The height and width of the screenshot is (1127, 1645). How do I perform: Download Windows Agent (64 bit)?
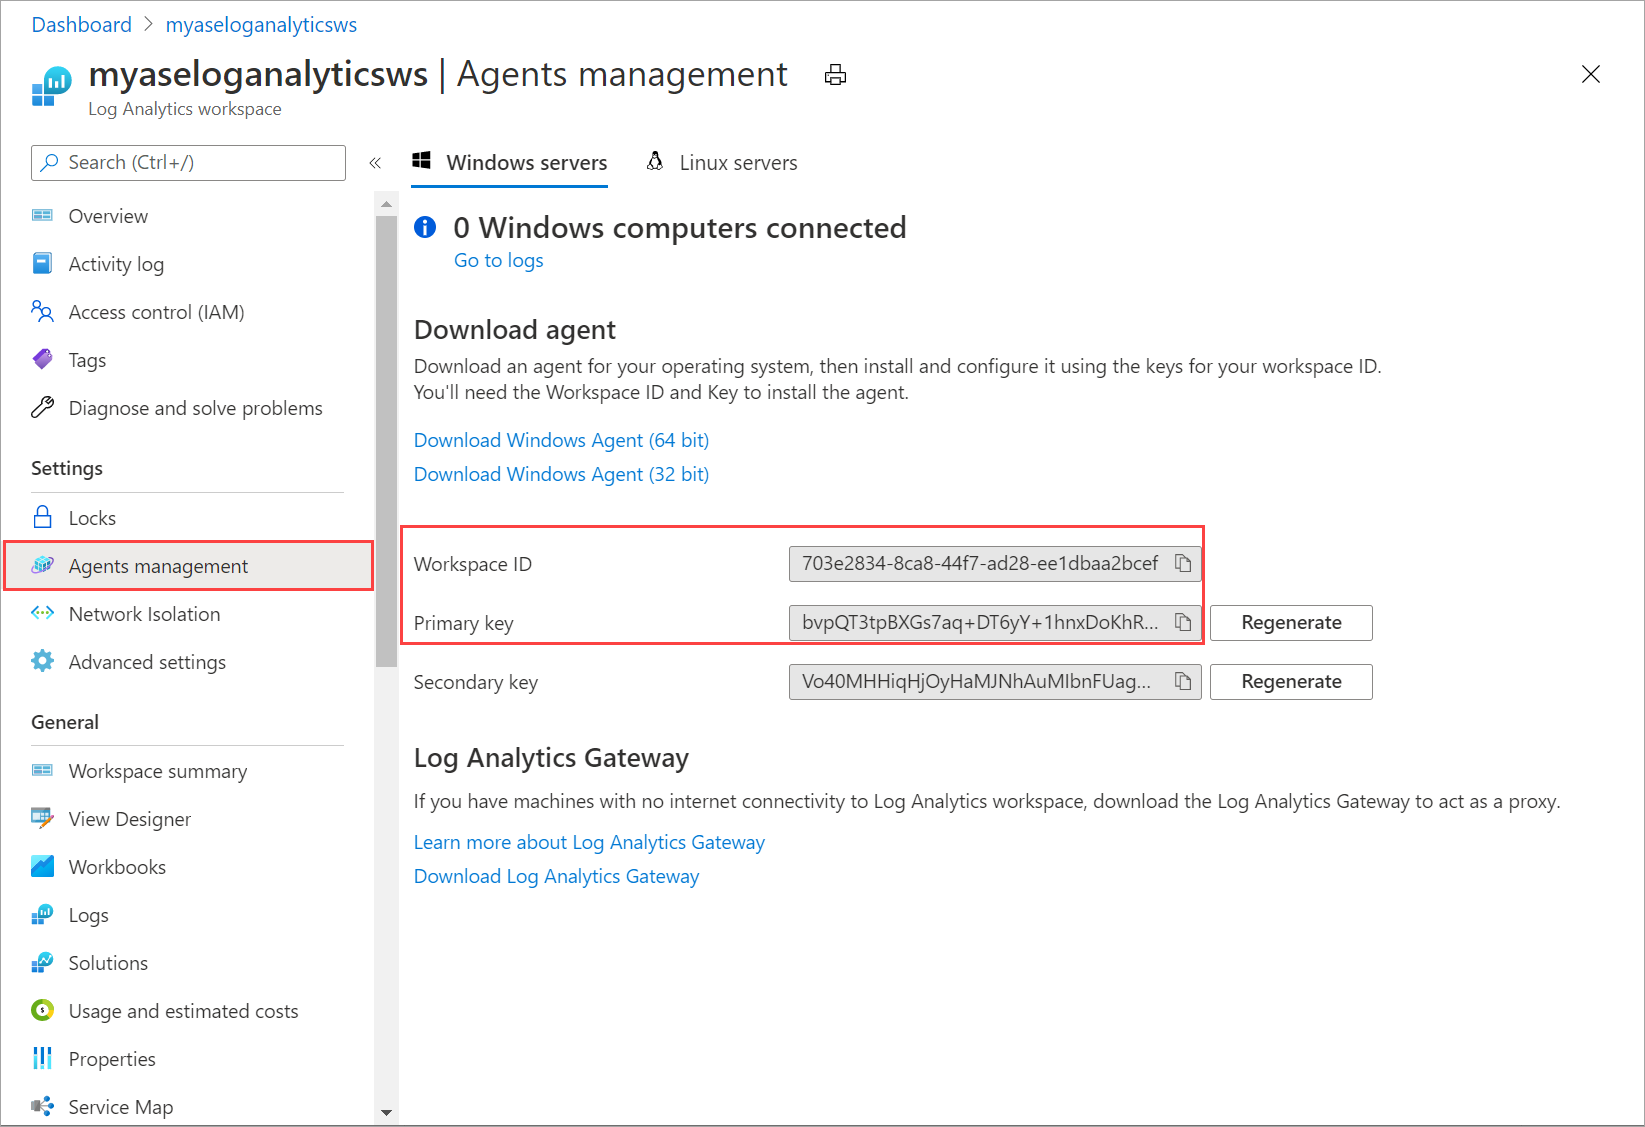[561, 440]
